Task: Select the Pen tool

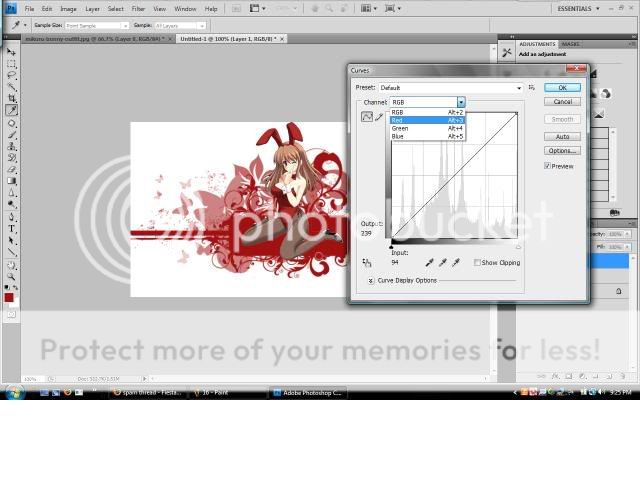Action: tap(11, 217)
